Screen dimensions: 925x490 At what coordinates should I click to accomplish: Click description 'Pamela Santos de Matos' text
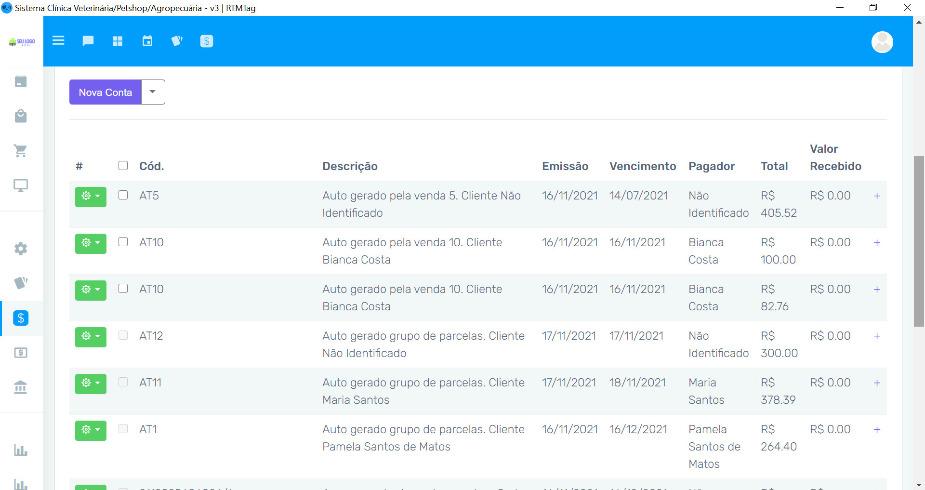[x=386, y=447]
